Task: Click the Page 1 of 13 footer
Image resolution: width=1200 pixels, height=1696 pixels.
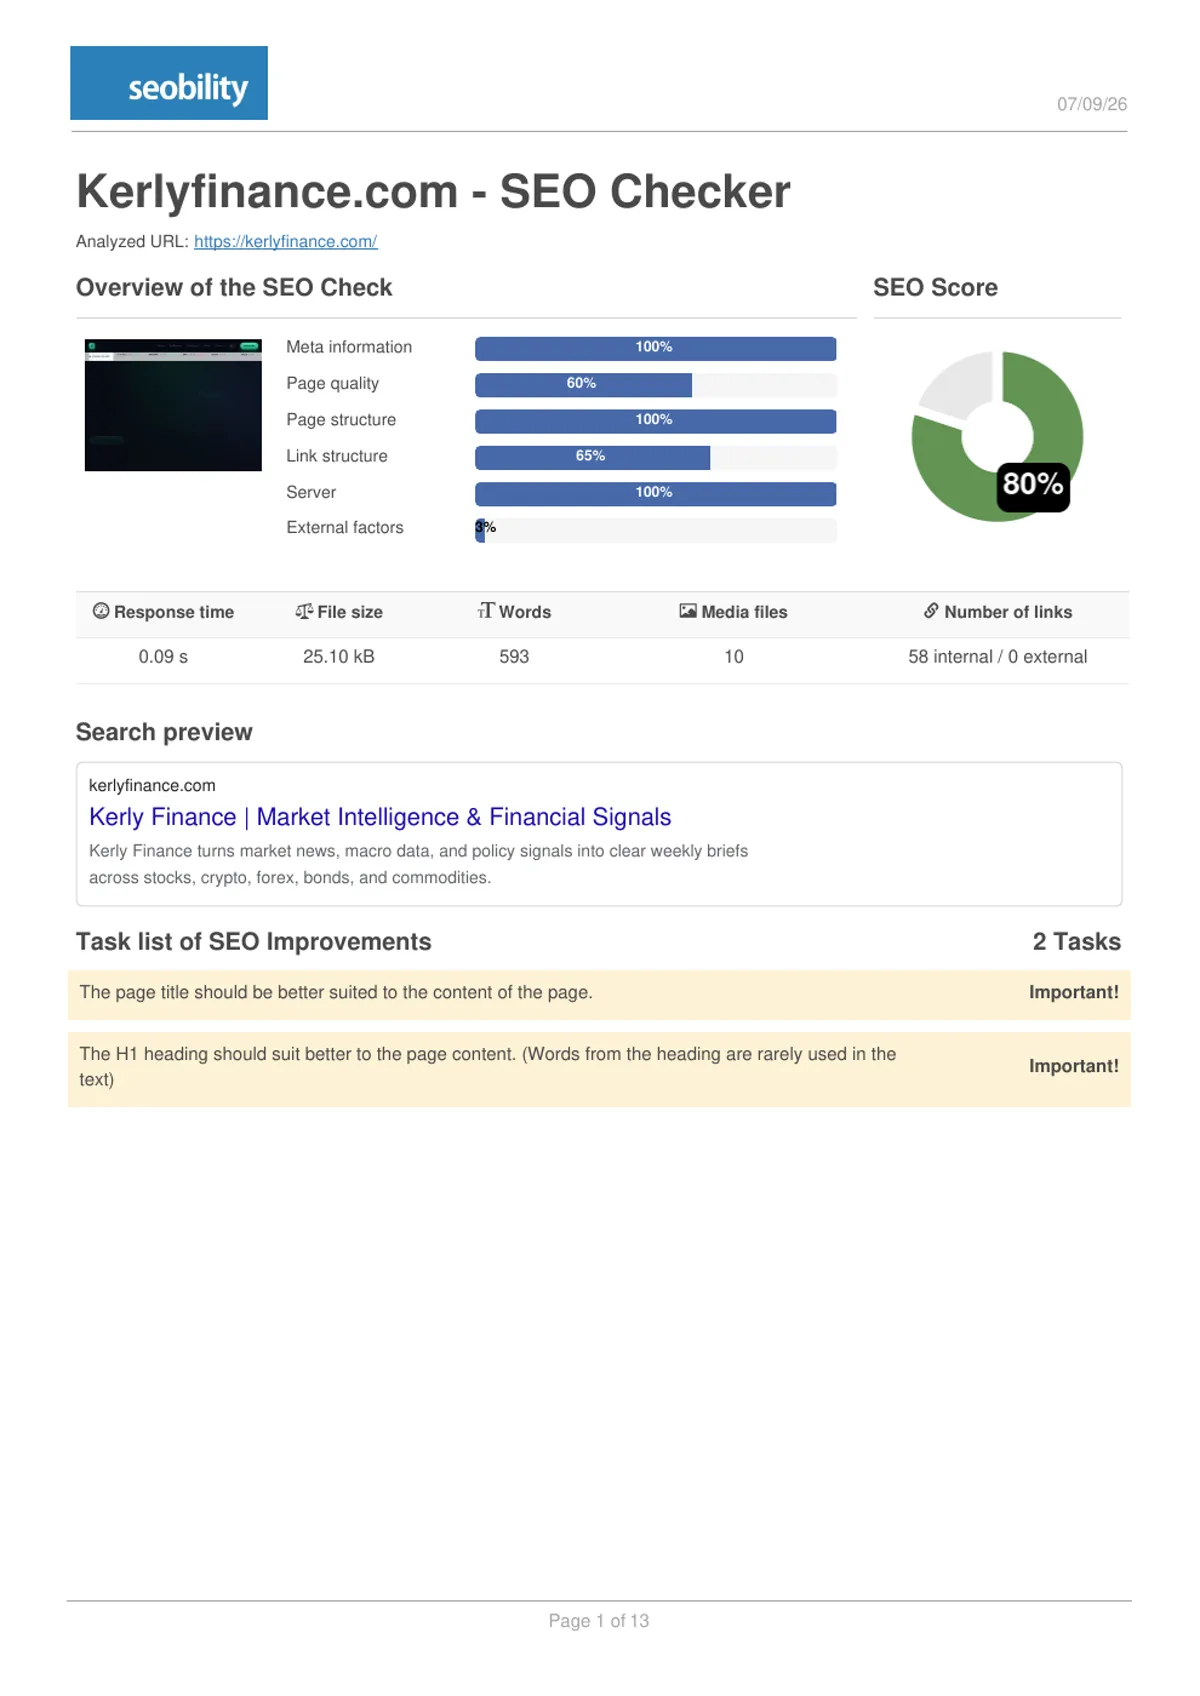Action: [599, 1621]
